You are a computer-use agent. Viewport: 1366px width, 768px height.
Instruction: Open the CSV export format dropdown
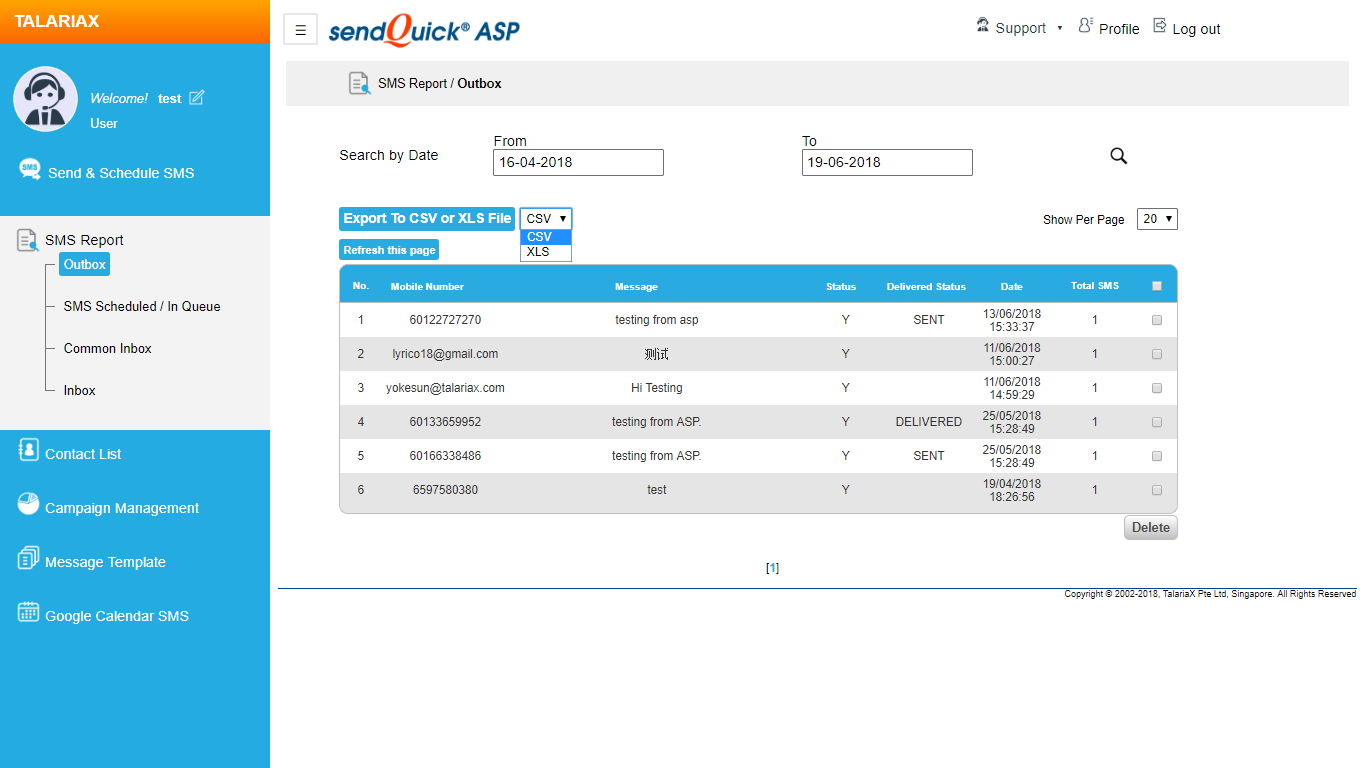click(546, 219)
